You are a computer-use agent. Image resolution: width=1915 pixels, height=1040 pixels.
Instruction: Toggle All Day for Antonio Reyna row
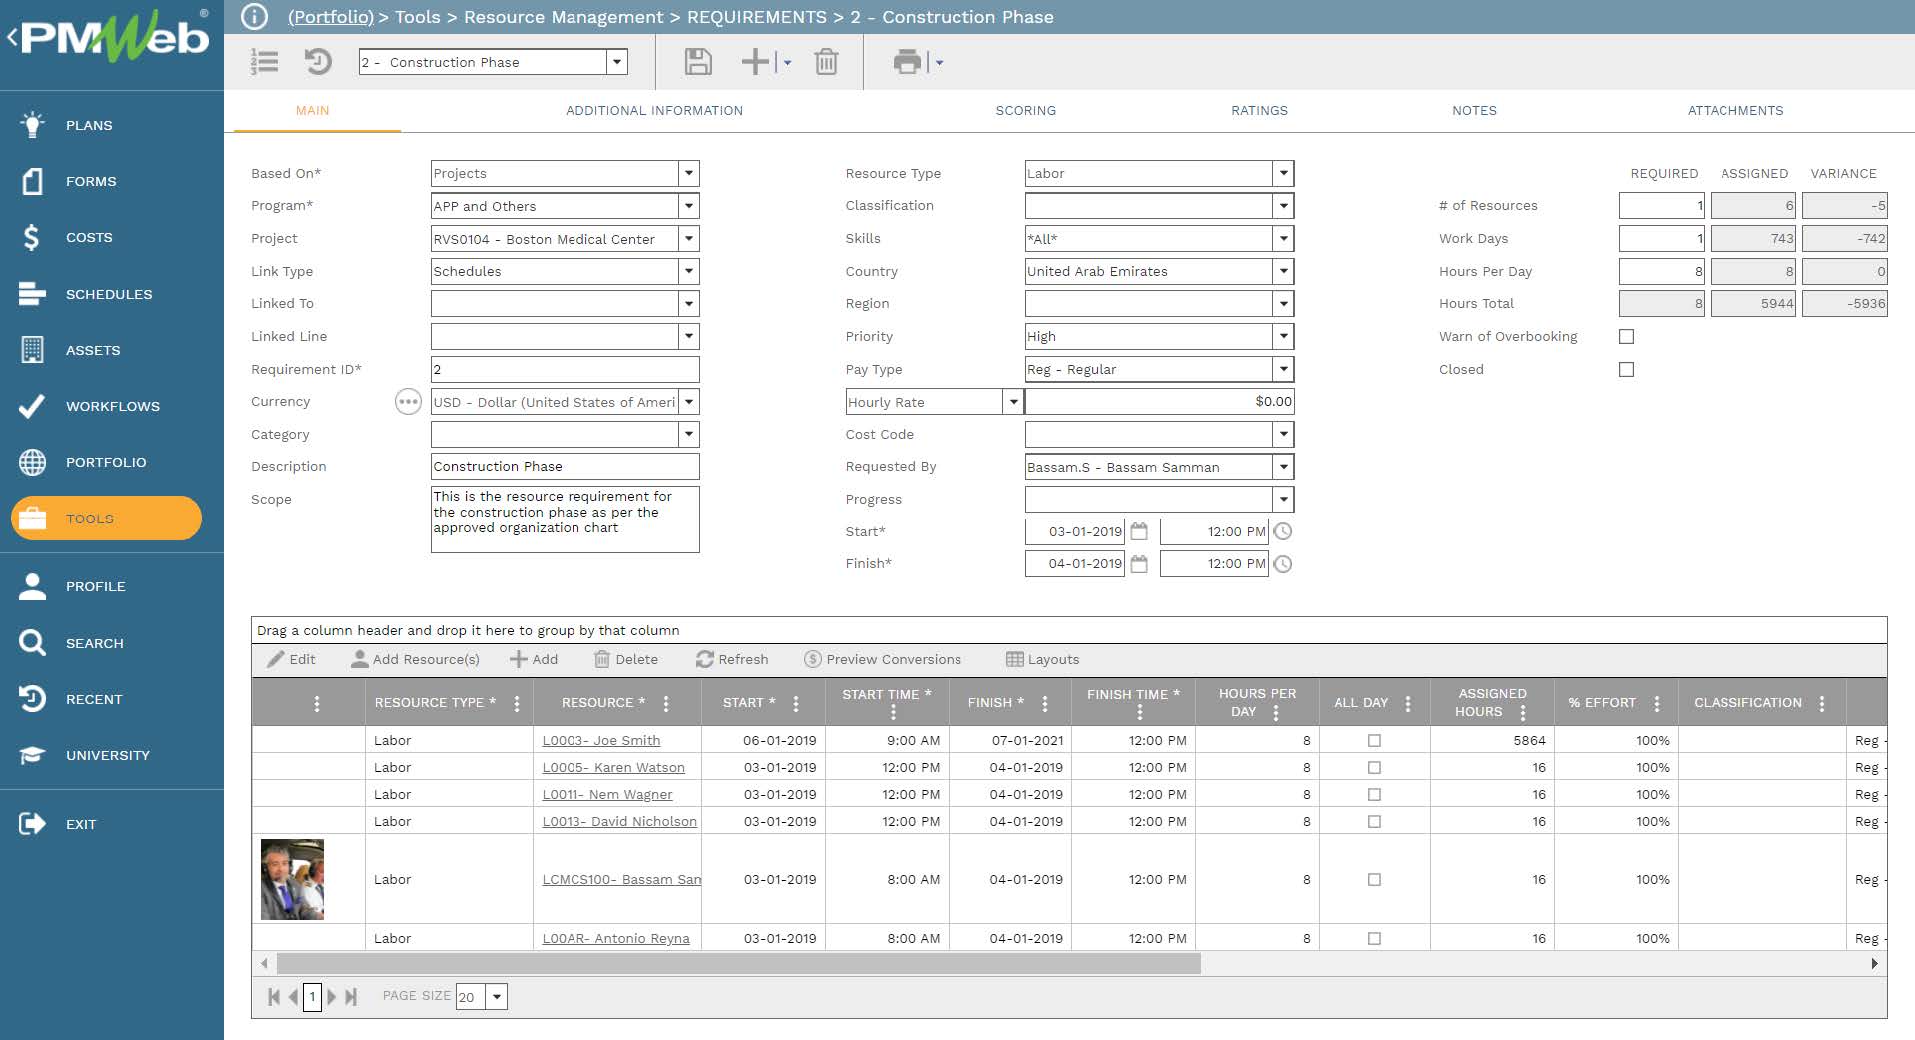(x=1374, y=939)
